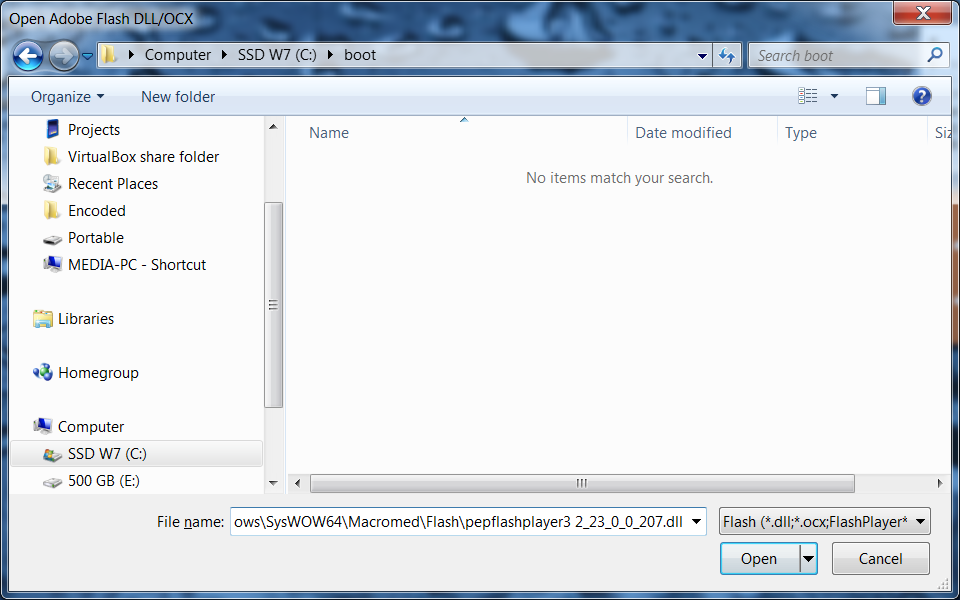Viewport: 960px width, 600px height.
Task: Open the split arrow next to Open button
Action: (x=808, y=558)
